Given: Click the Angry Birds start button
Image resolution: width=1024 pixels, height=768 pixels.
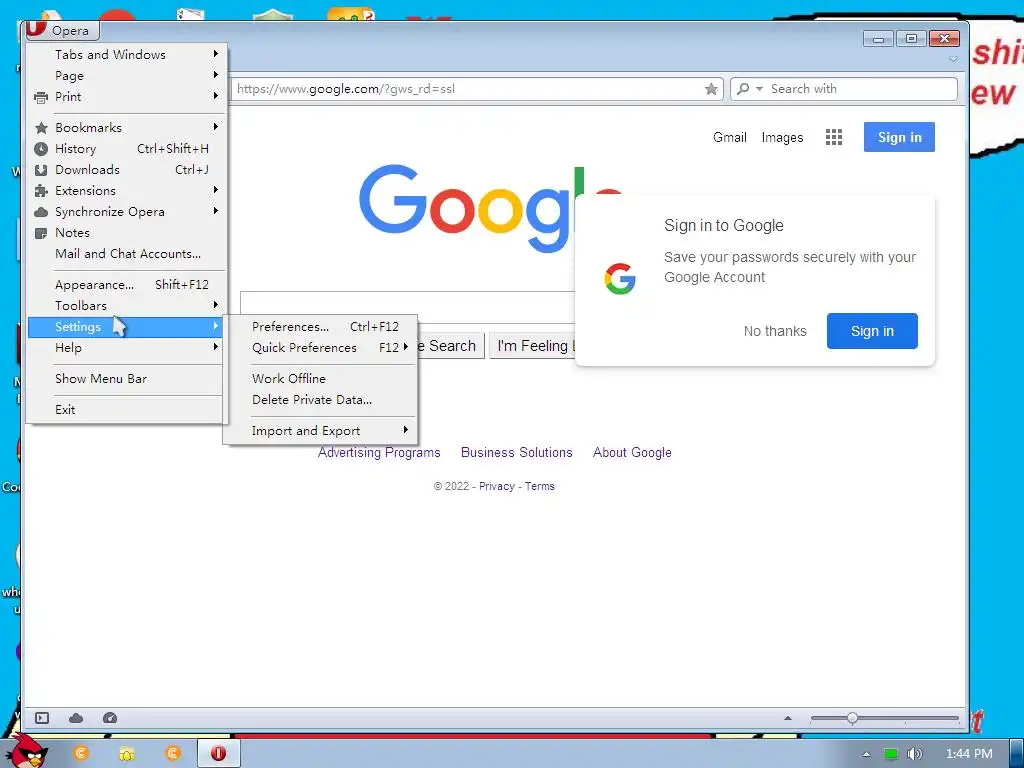Looking at the screenshot, I should 29,751.
